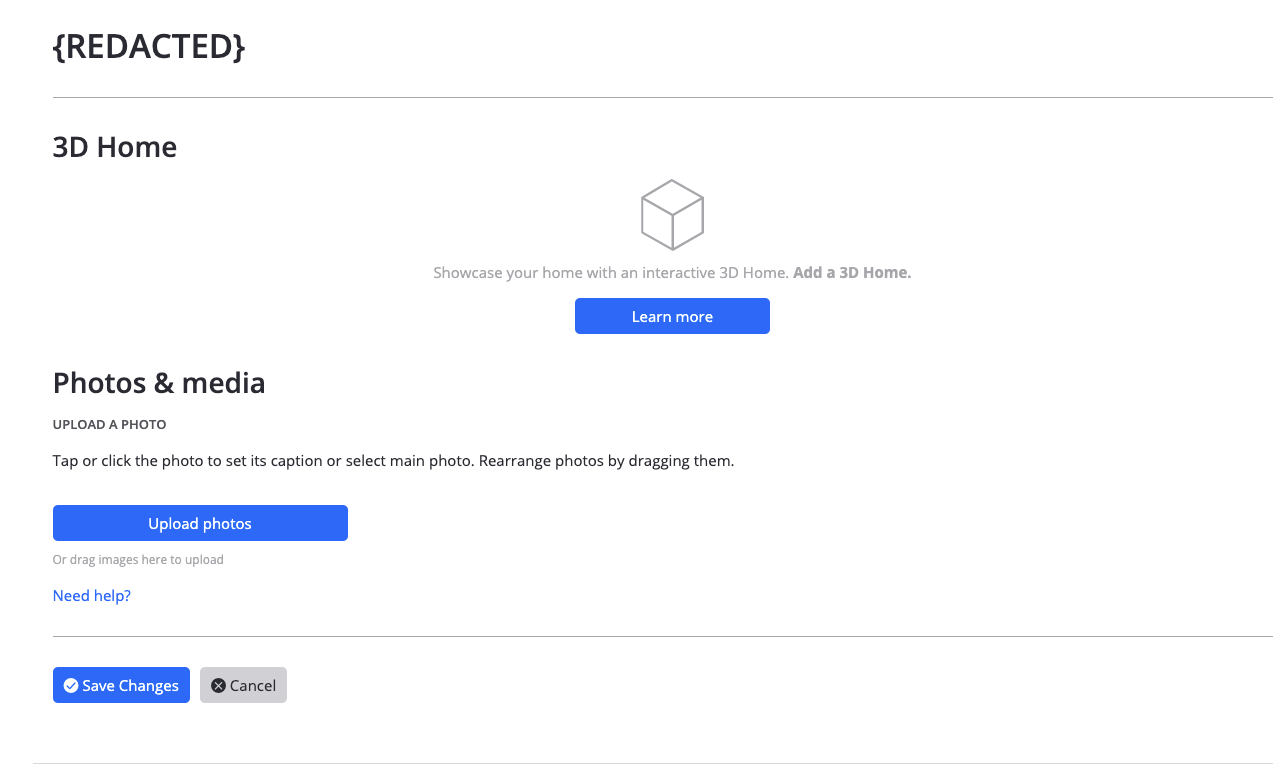The height and width of the screenshot is (764, 1273).
Task: Click the bottom page divider line
Action: [x=652, y=763]
